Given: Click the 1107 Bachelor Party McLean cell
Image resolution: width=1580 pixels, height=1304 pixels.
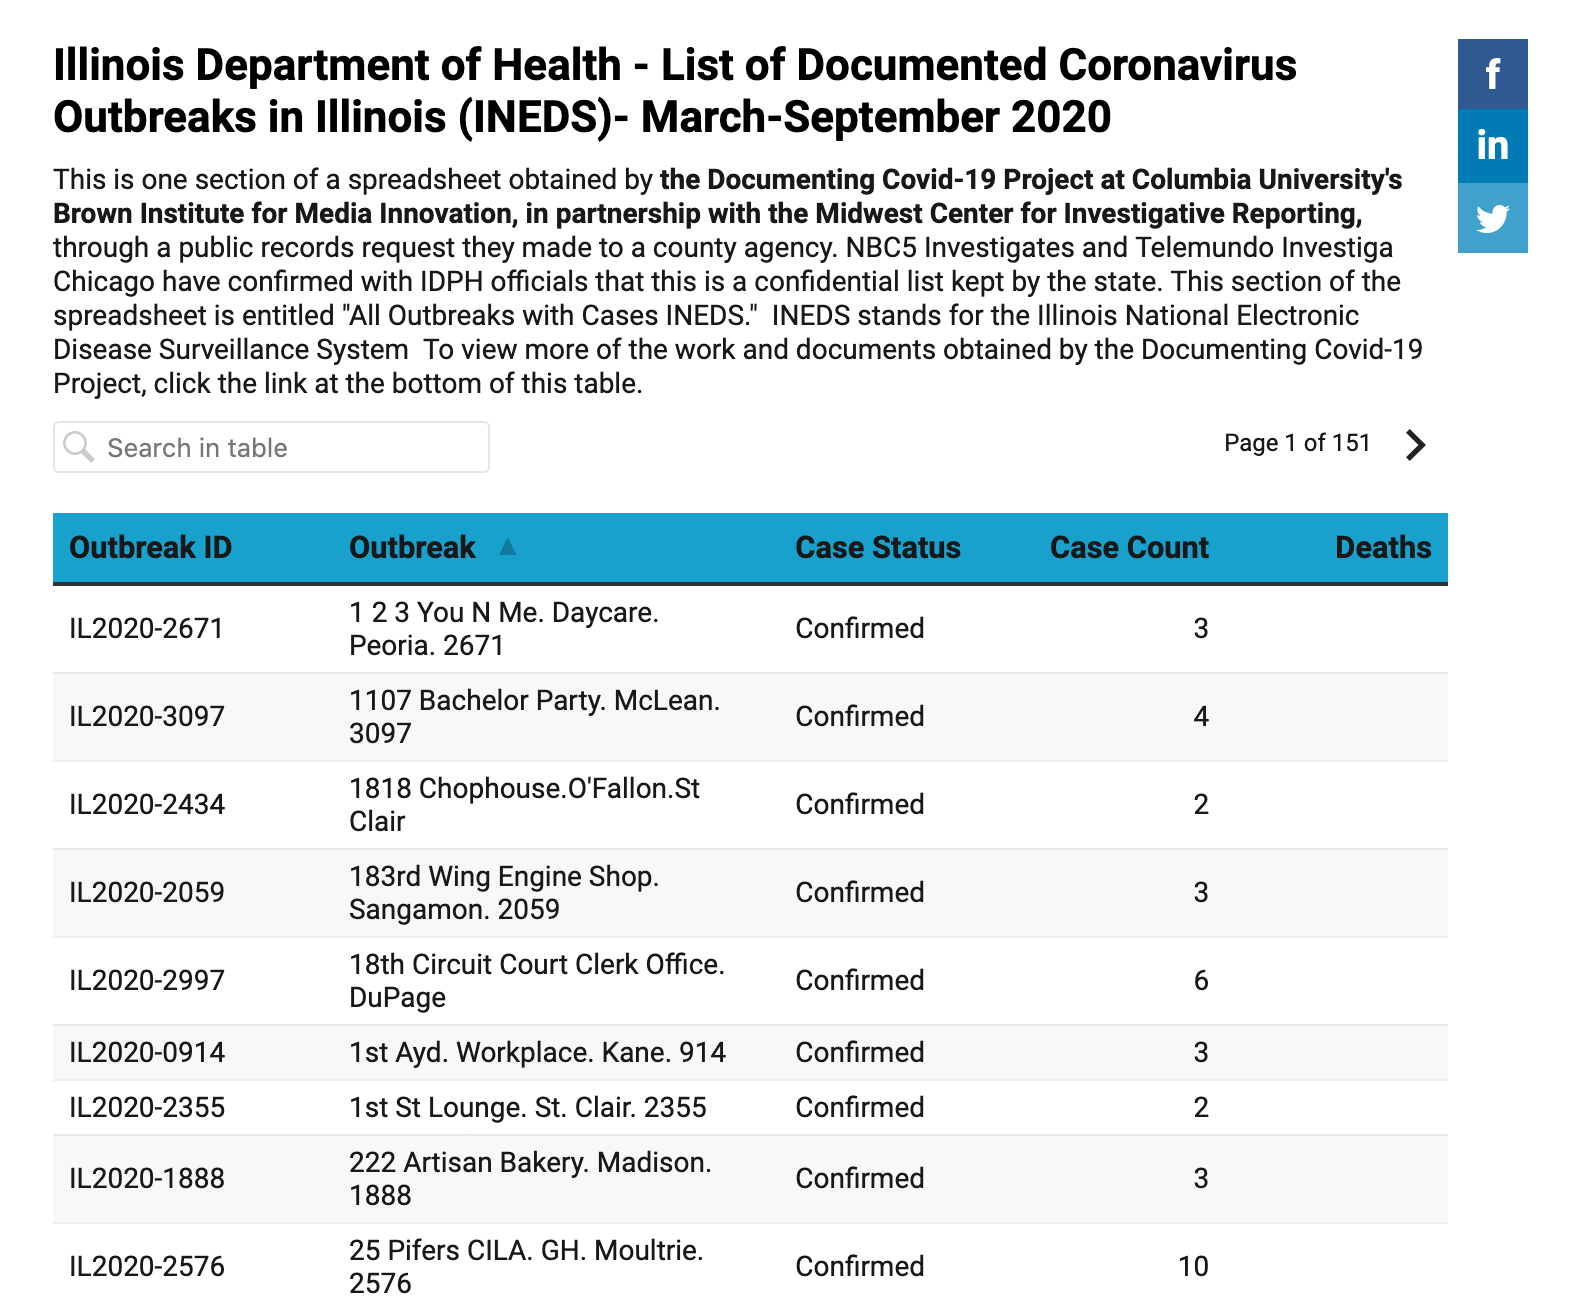Looking at the screenshot, I should [534, 716].
